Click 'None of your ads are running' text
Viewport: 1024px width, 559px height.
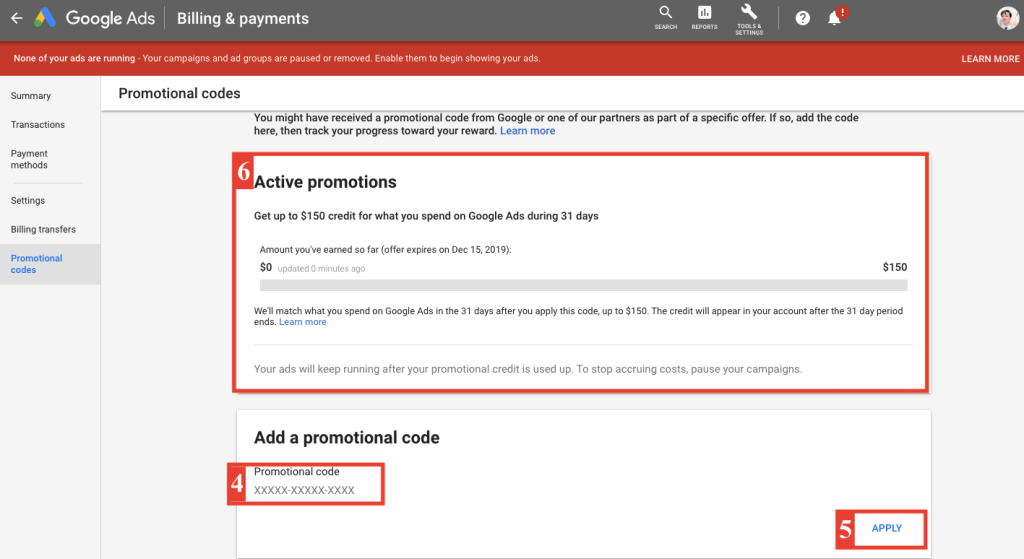coord(74,58)
